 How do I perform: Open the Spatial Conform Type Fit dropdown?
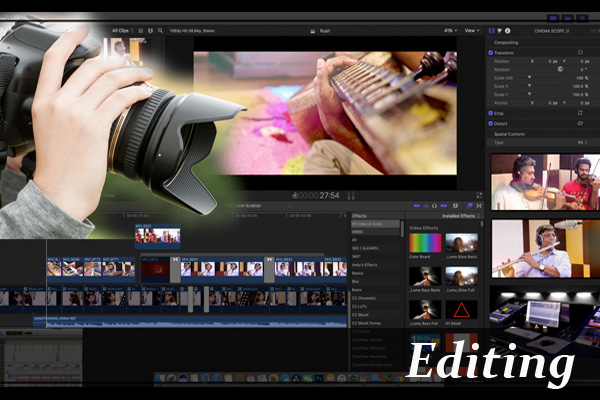[x=582, y=142]
